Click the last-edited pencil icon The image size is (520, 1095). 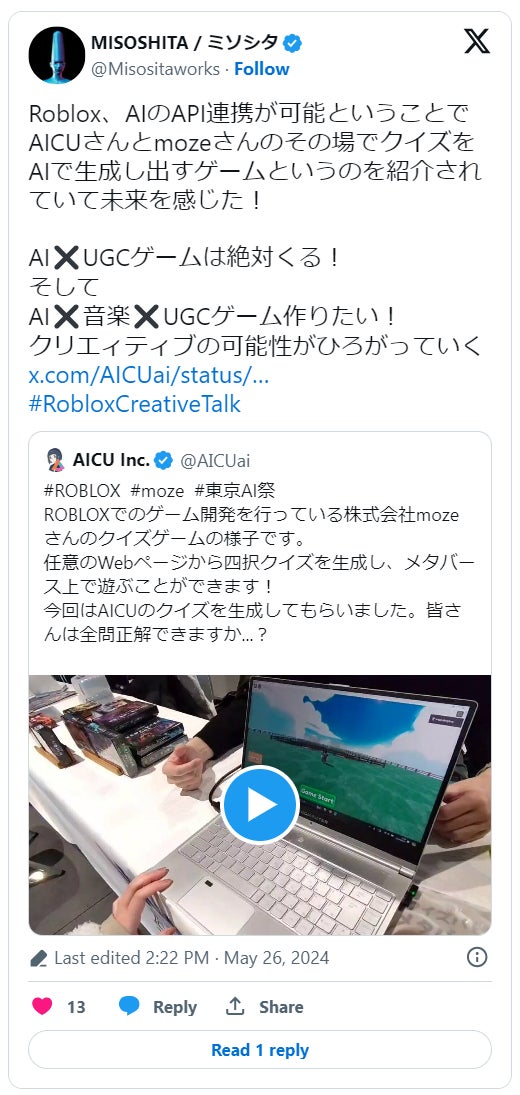pyautogui.click(x=39, y=958)
